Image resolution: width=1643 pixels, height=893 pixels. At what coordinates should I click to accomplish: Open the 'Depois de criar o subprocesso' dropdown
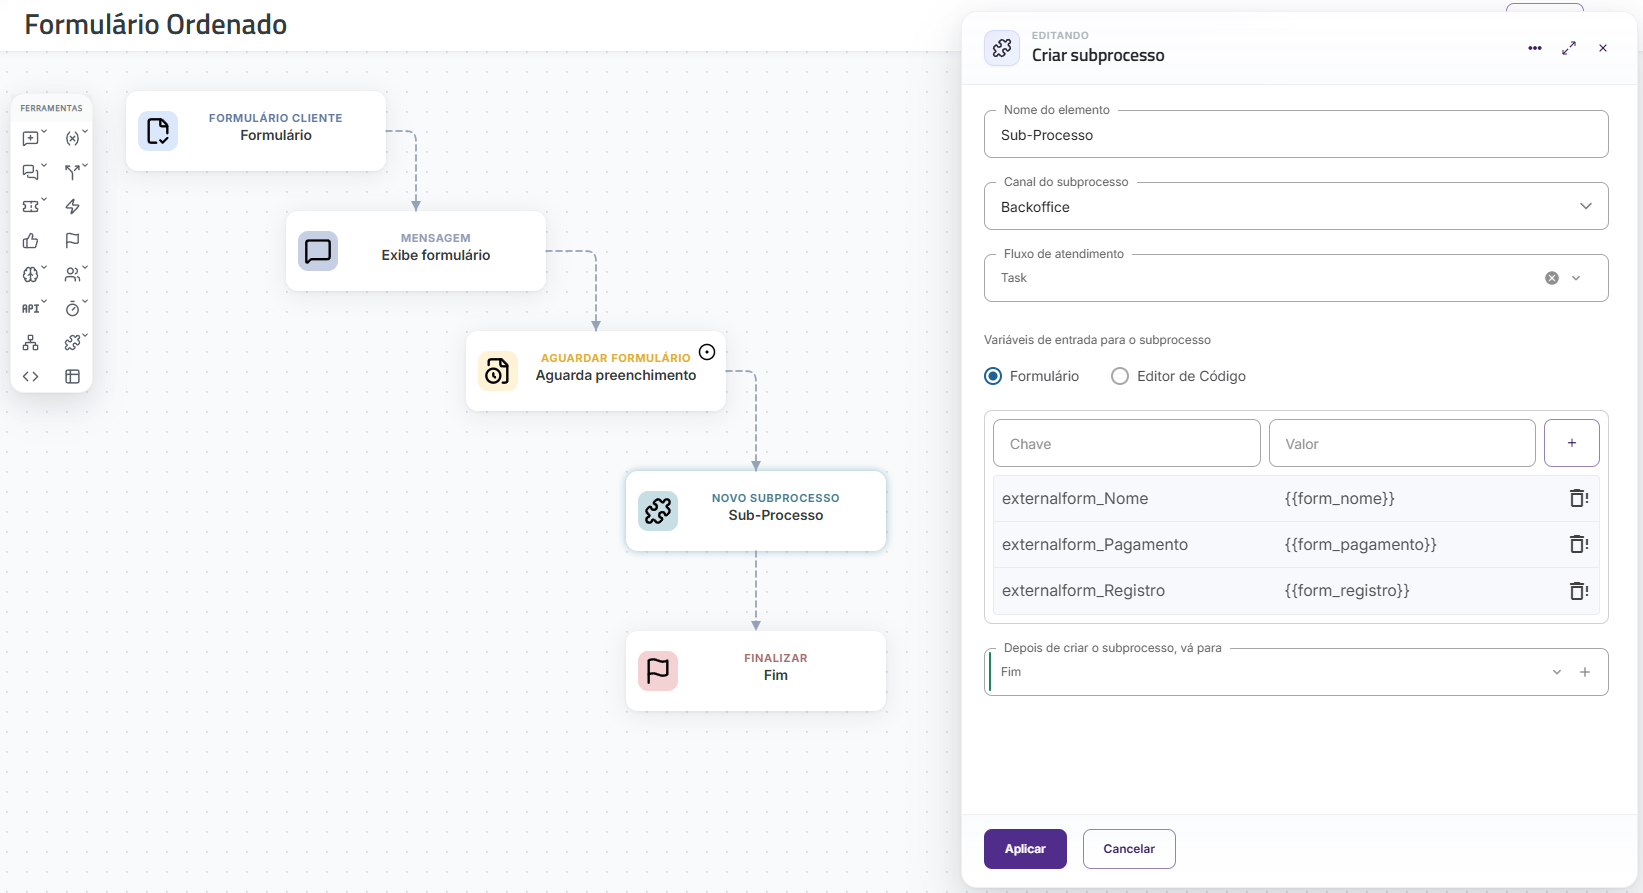[1557, 672]
